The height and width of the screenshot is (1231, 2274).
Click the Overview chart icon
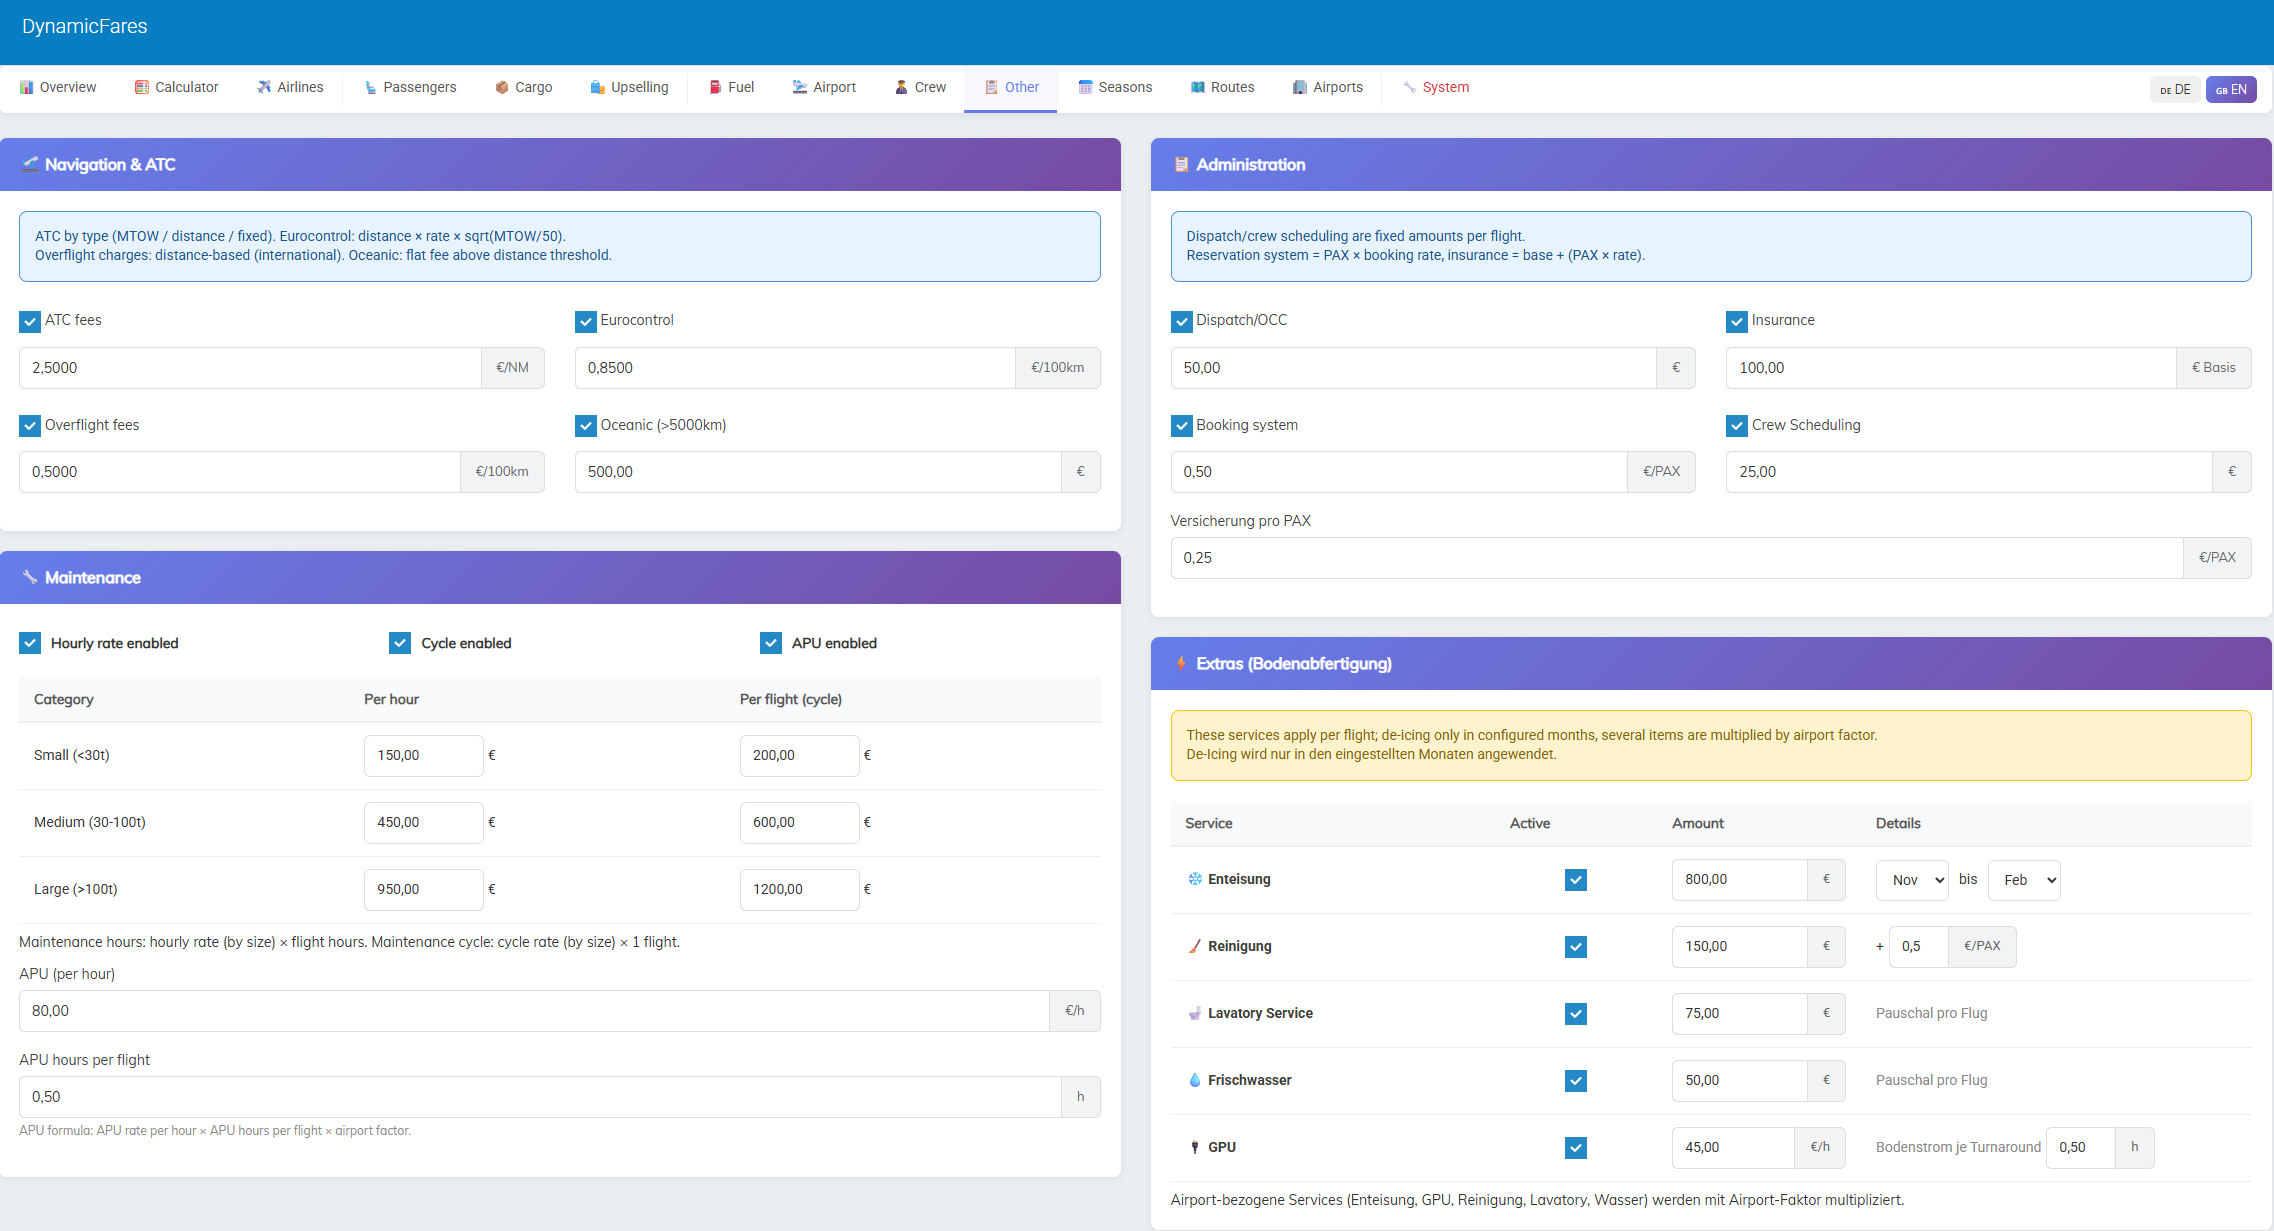tap(27, 87)
